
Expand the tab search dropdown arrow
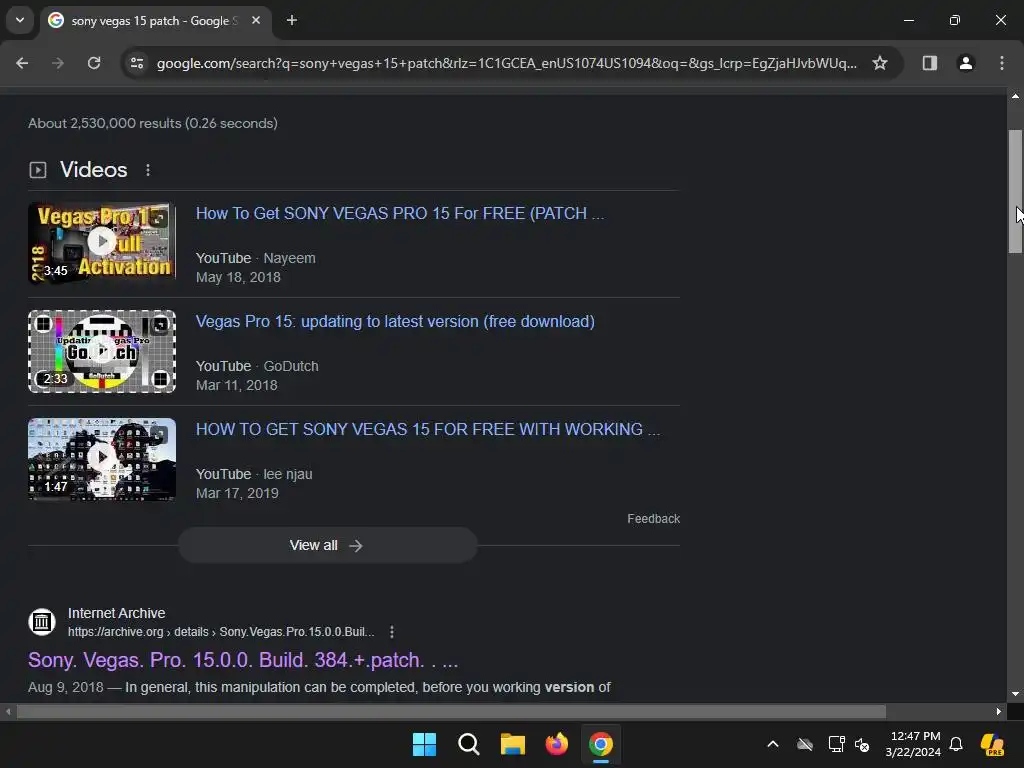pyautogui.click(x=20, y=20)
